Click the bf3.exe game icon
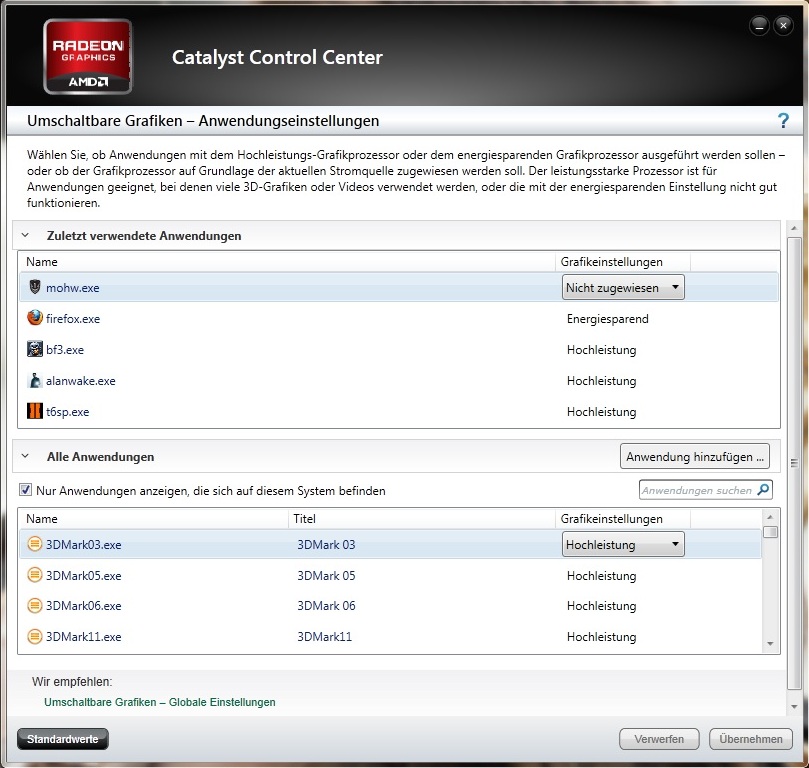 (x=35, y=350)
